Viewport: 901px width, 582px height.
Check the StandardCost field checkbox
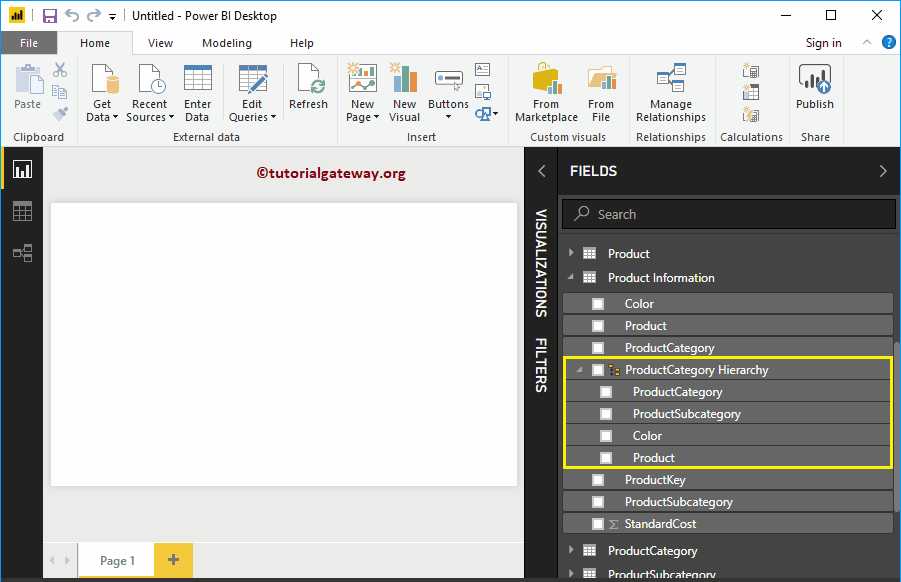click(598, 524)
